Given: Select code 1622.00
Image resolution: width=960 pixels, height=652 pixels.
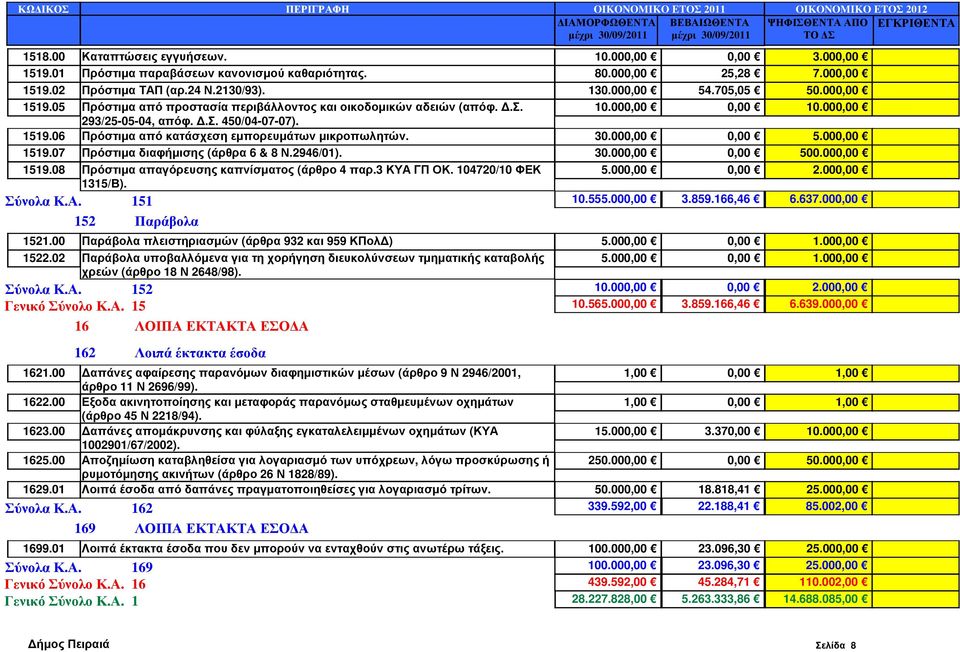Looking at the screenshot, I should [43, 402].
